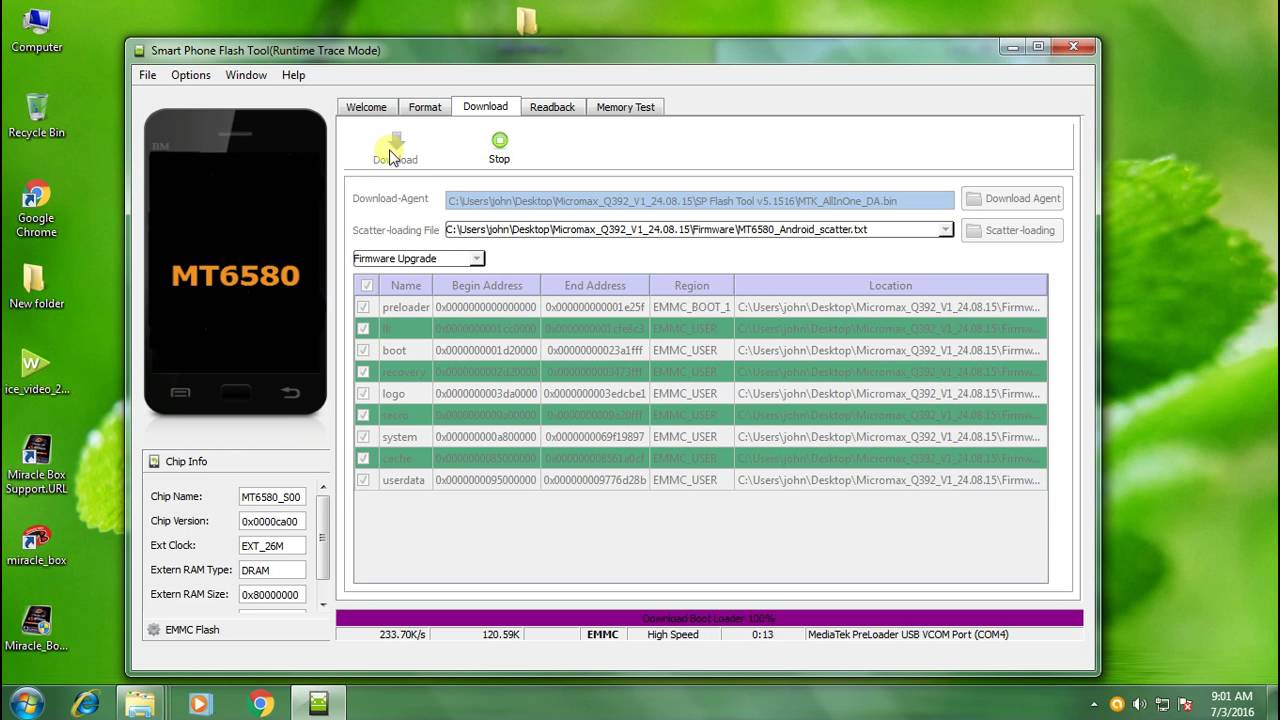The height and width of the screenshot is (720, 1280).
Task: Open the Recycle Bin desktop icon
Action: (x=36, y=116)
